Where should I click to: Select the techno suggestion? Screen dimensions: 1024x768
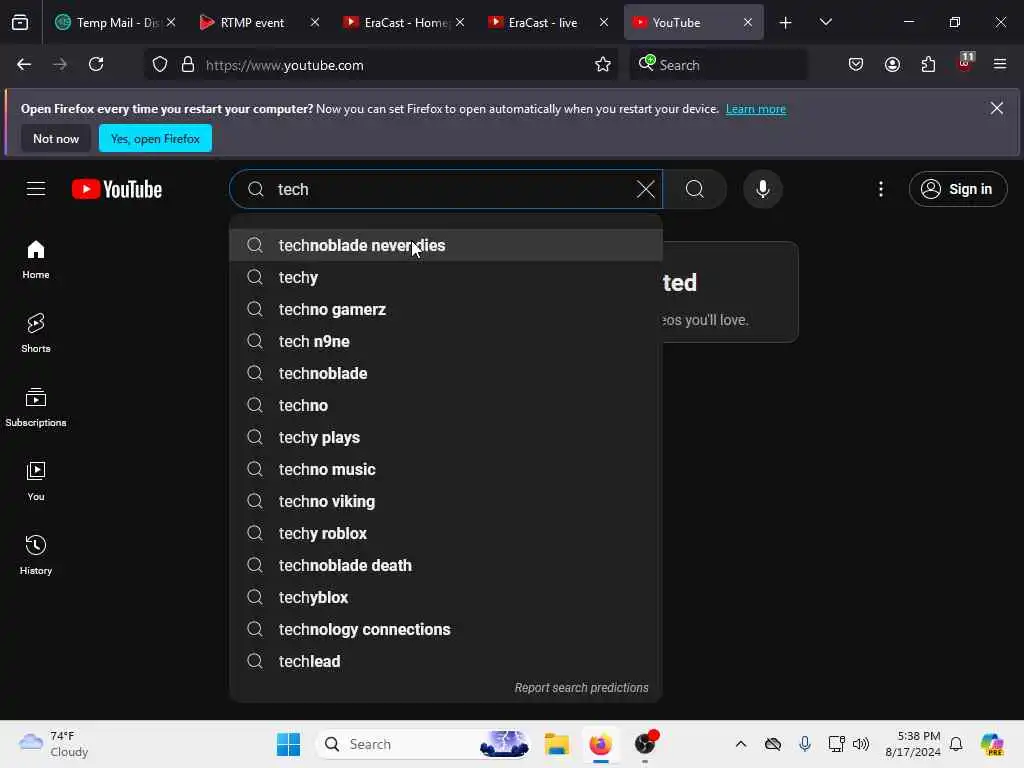446,406
